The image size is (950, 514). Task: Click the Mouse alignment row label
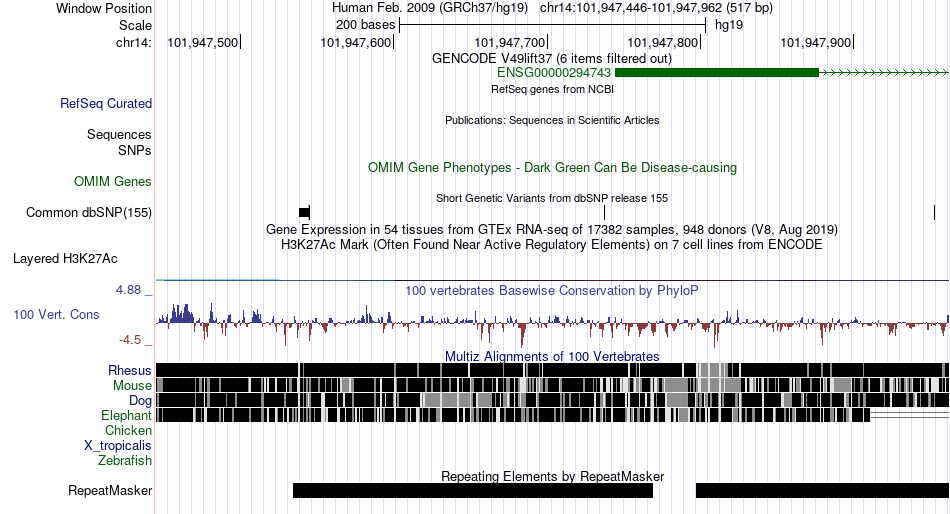[x=132, y=386]
